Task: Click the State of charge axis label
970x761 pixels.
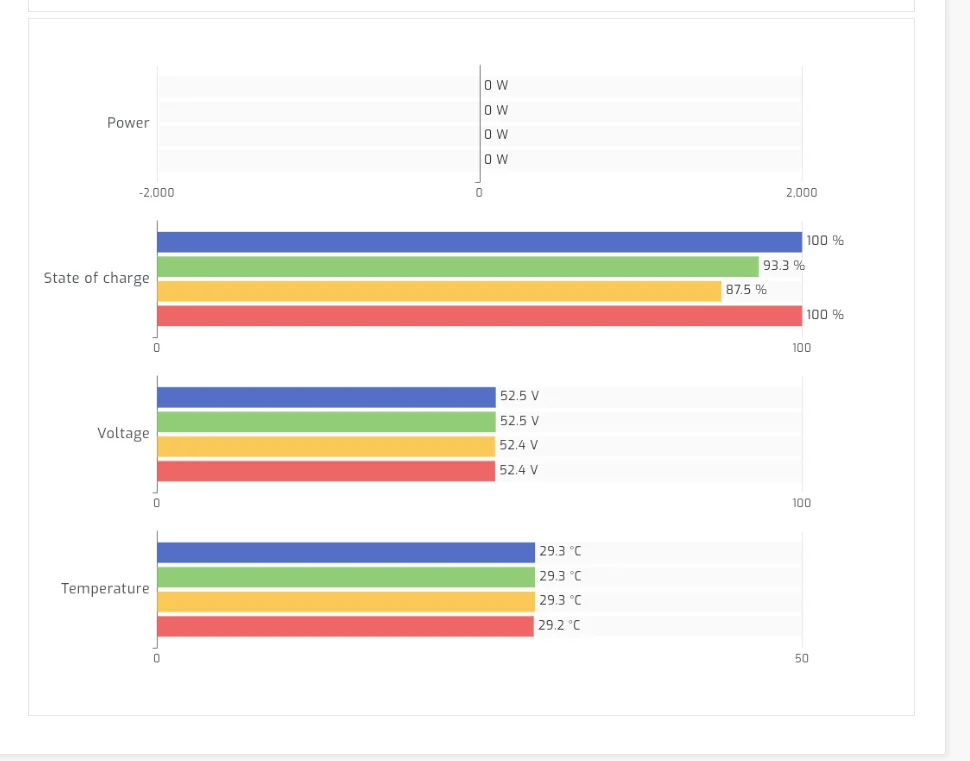Action: (x=96, y=278)
